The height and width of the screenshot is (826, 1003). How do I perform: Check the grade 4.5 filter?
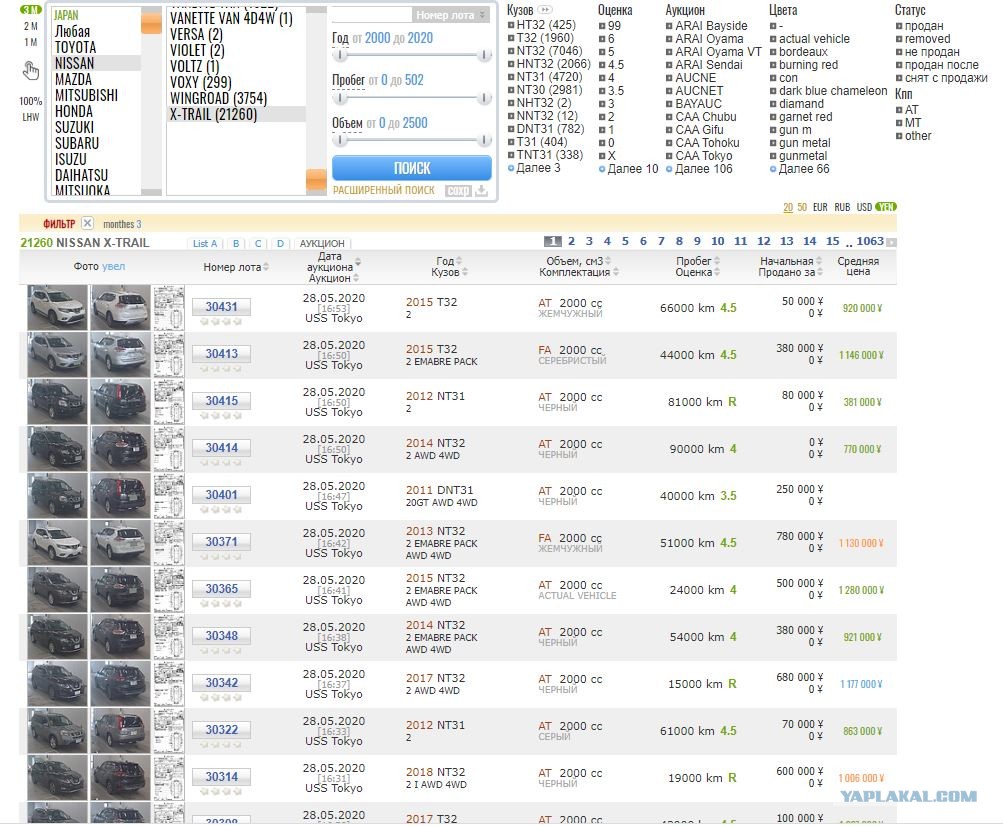point(603,65)
